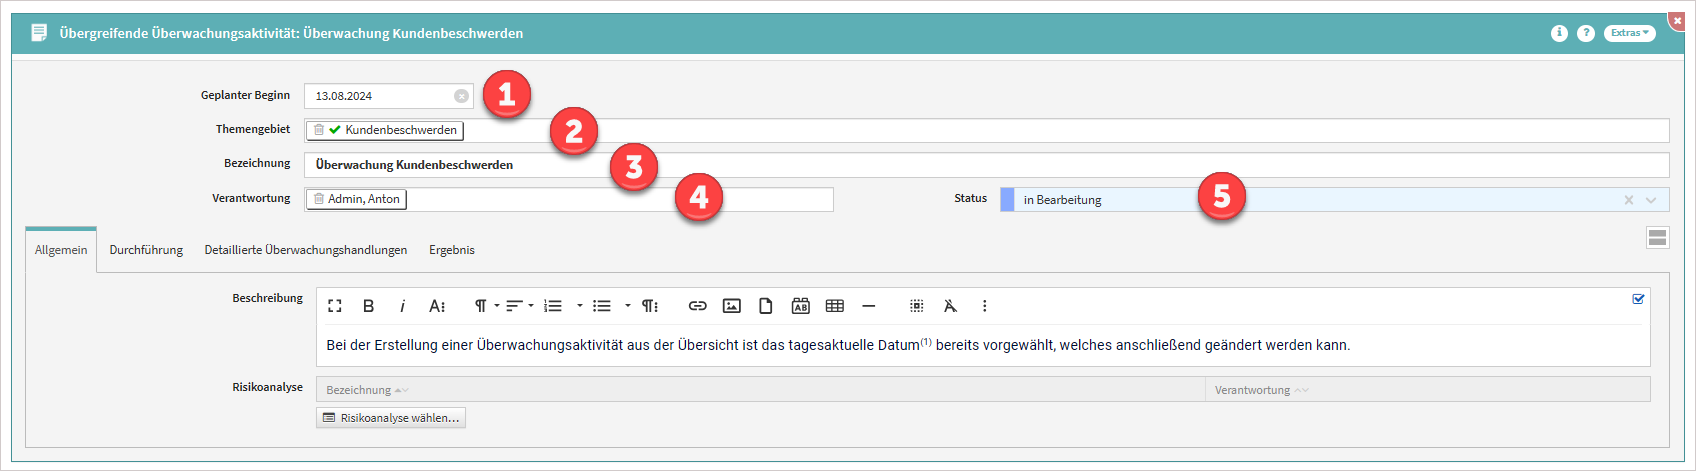Open the ordered list style dropdown
Image resolution: width=1696 pixels, height=471 pixels.
click(x=580, y=306)
